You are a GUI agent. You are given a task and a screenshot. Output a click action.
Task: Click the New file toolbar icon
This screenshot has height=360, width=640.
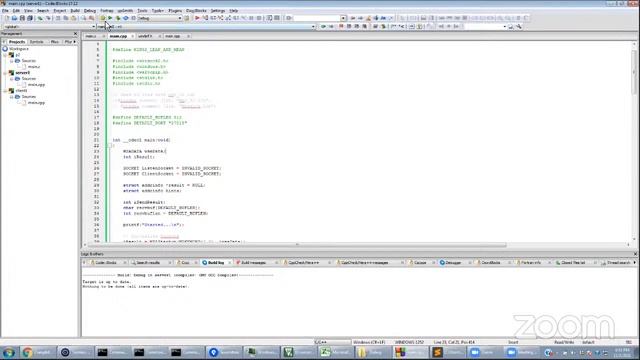[7, 18]
